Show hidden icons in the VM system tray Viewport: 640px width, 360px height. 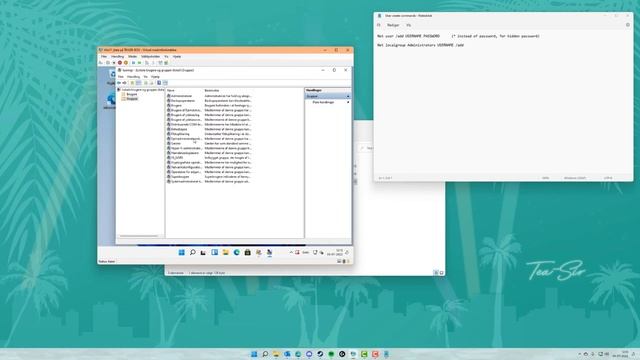point(291,253)
